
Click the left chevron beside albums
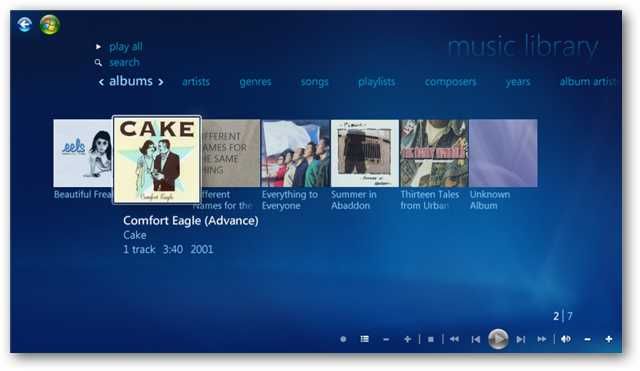pyautogui.click(x=101, y=82)
